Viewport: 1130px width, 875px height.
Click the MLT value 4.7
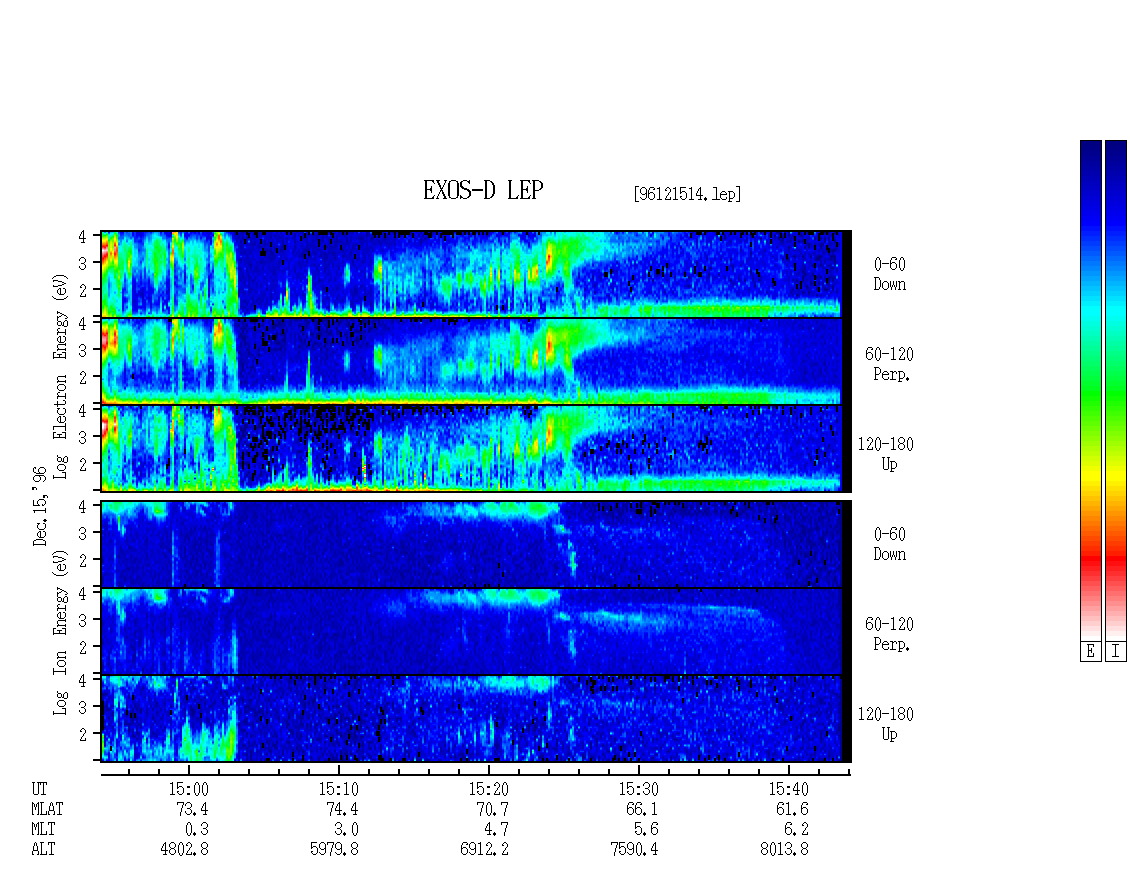496,830
